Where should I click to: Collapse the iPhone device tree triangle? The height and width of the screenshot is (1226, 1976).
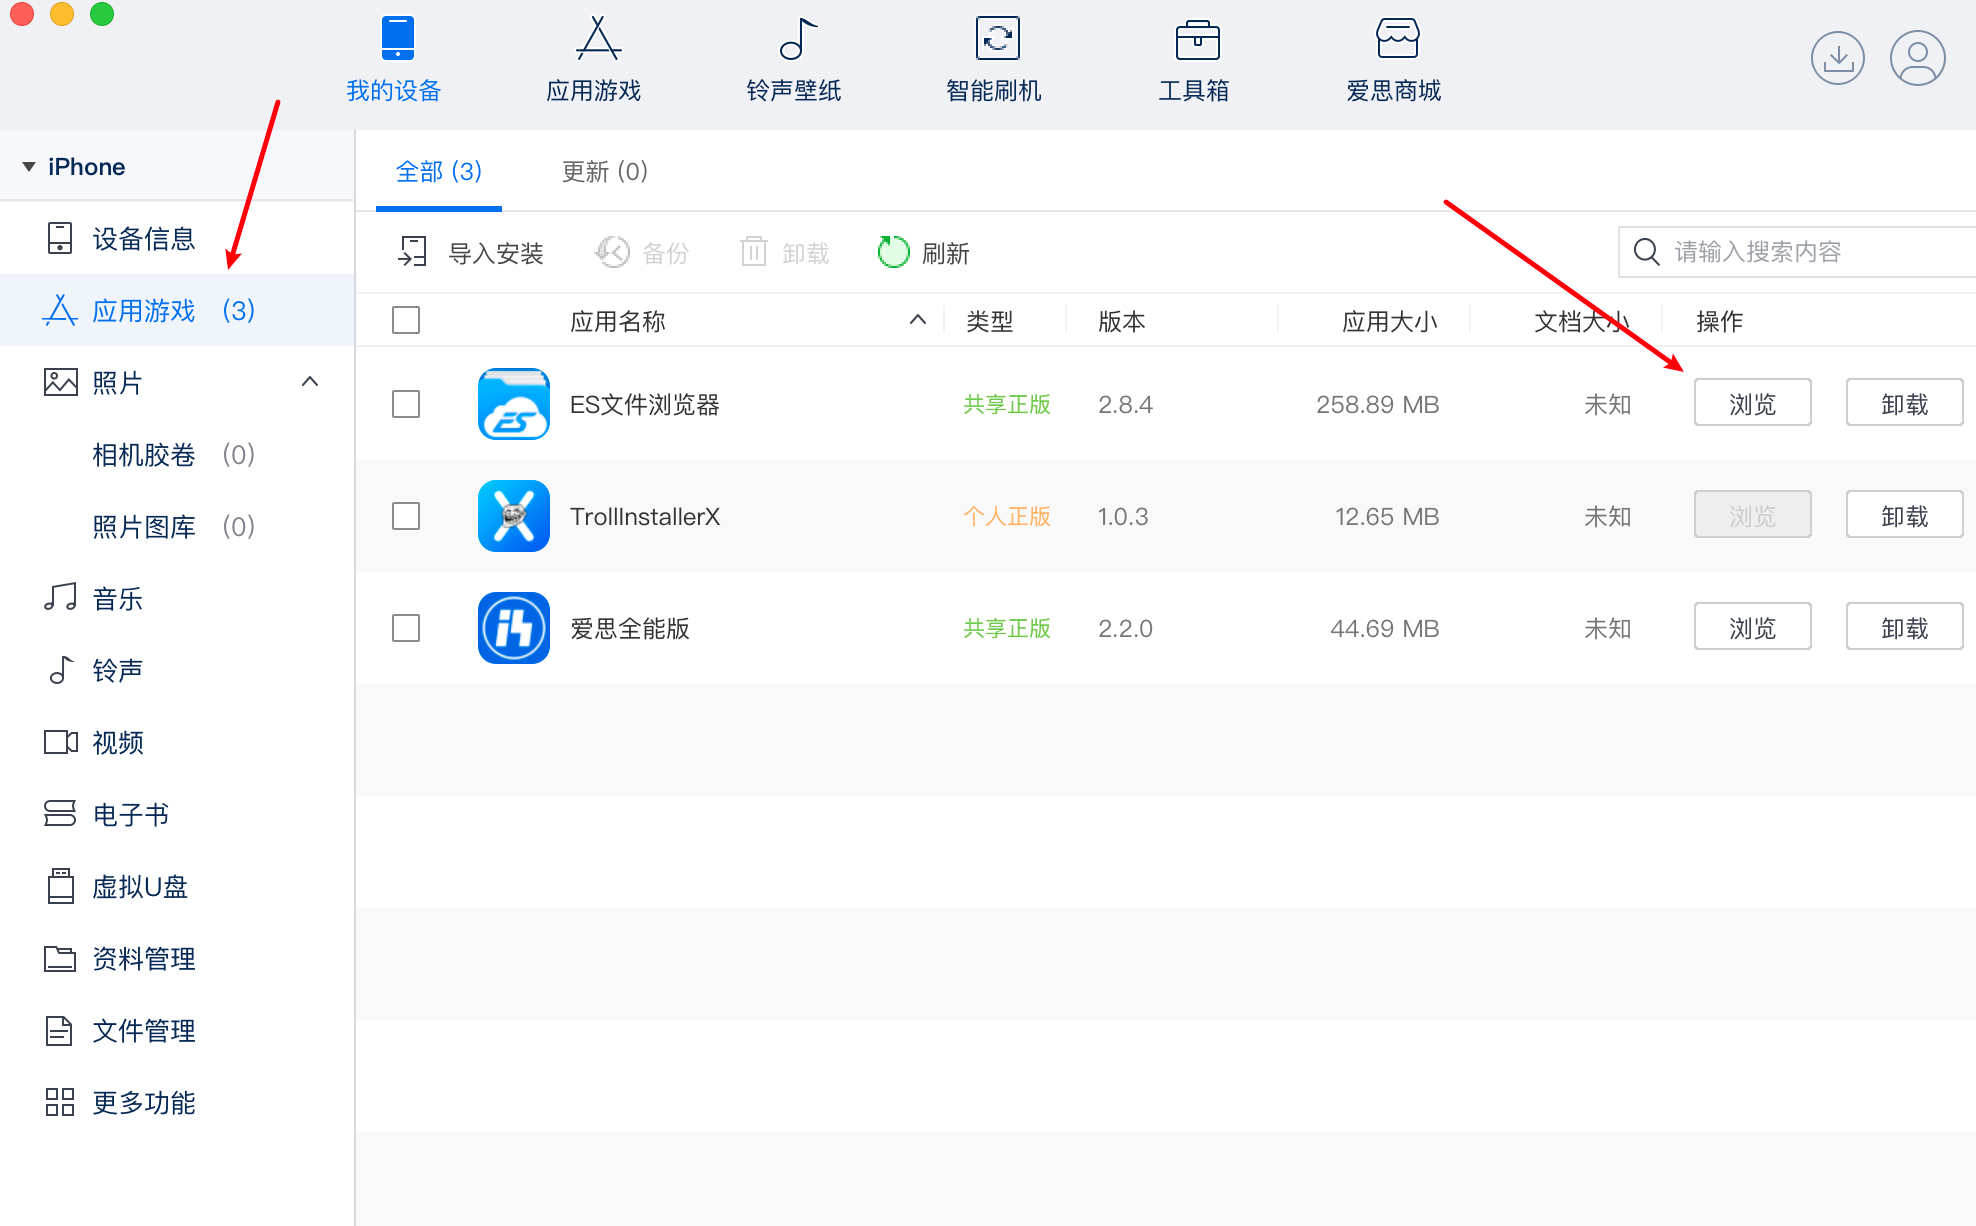[x=29, y=166]
